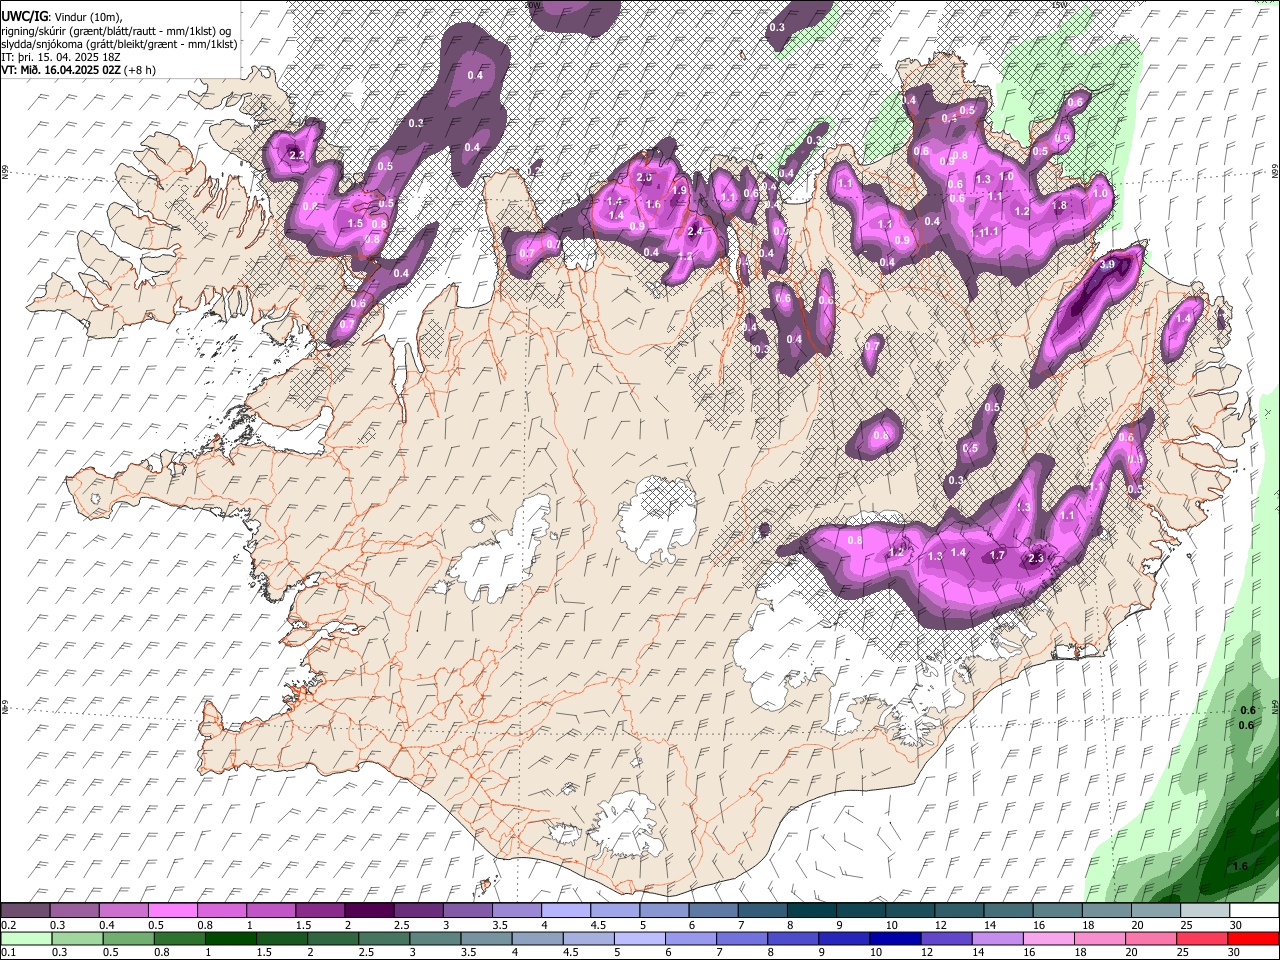Click the 1.8 snowfall value in the northeast
This screenshot has height=960, width=1280.
tap(1060, 206)
